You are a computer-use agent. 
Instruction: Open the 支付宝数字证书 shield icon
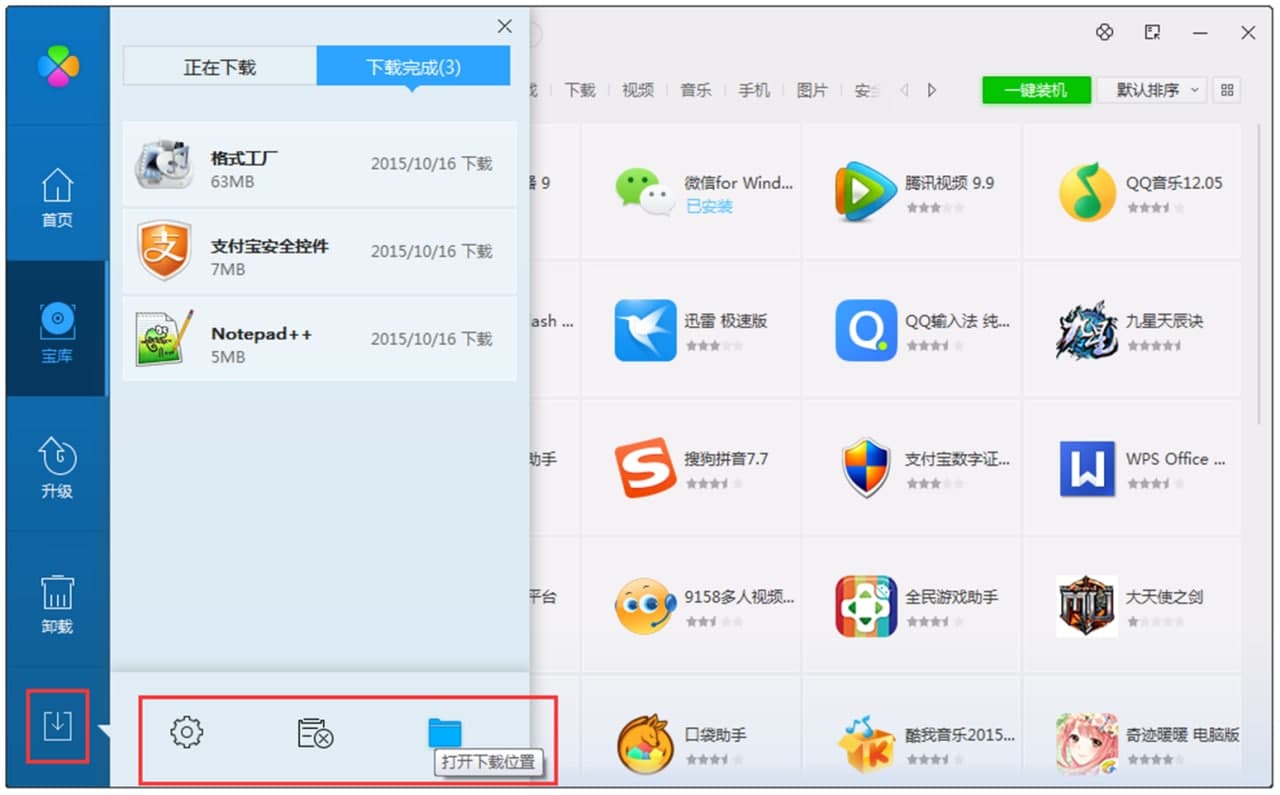866,467
